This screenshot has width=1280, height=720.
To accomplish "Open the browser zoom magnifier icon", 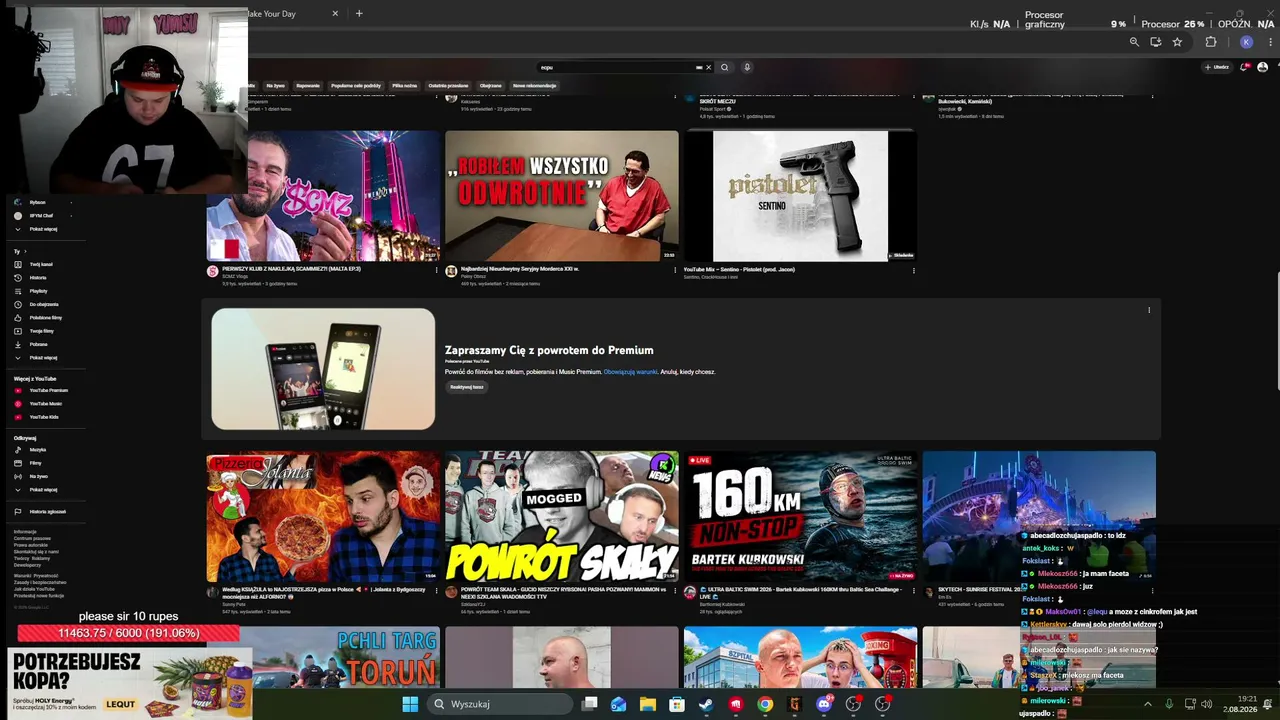I will point(1134,42).
